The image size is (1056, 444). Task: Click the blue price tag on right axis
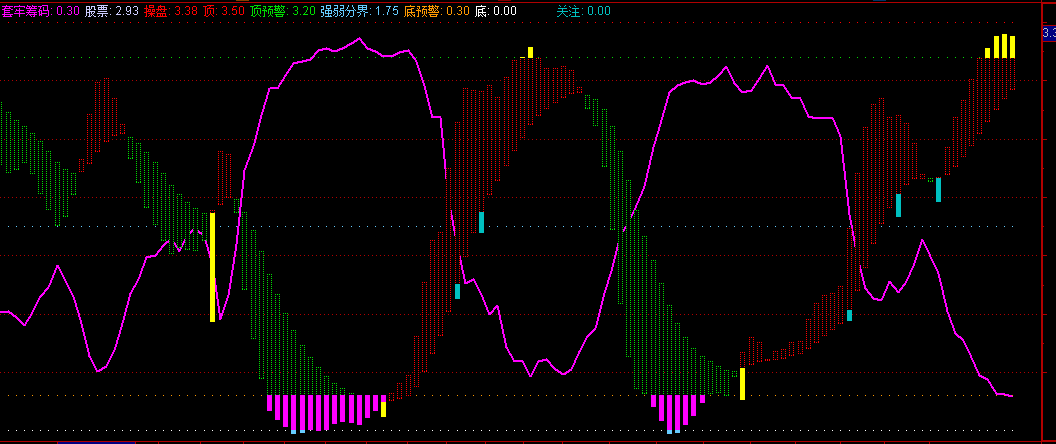tap(1049, 34)
